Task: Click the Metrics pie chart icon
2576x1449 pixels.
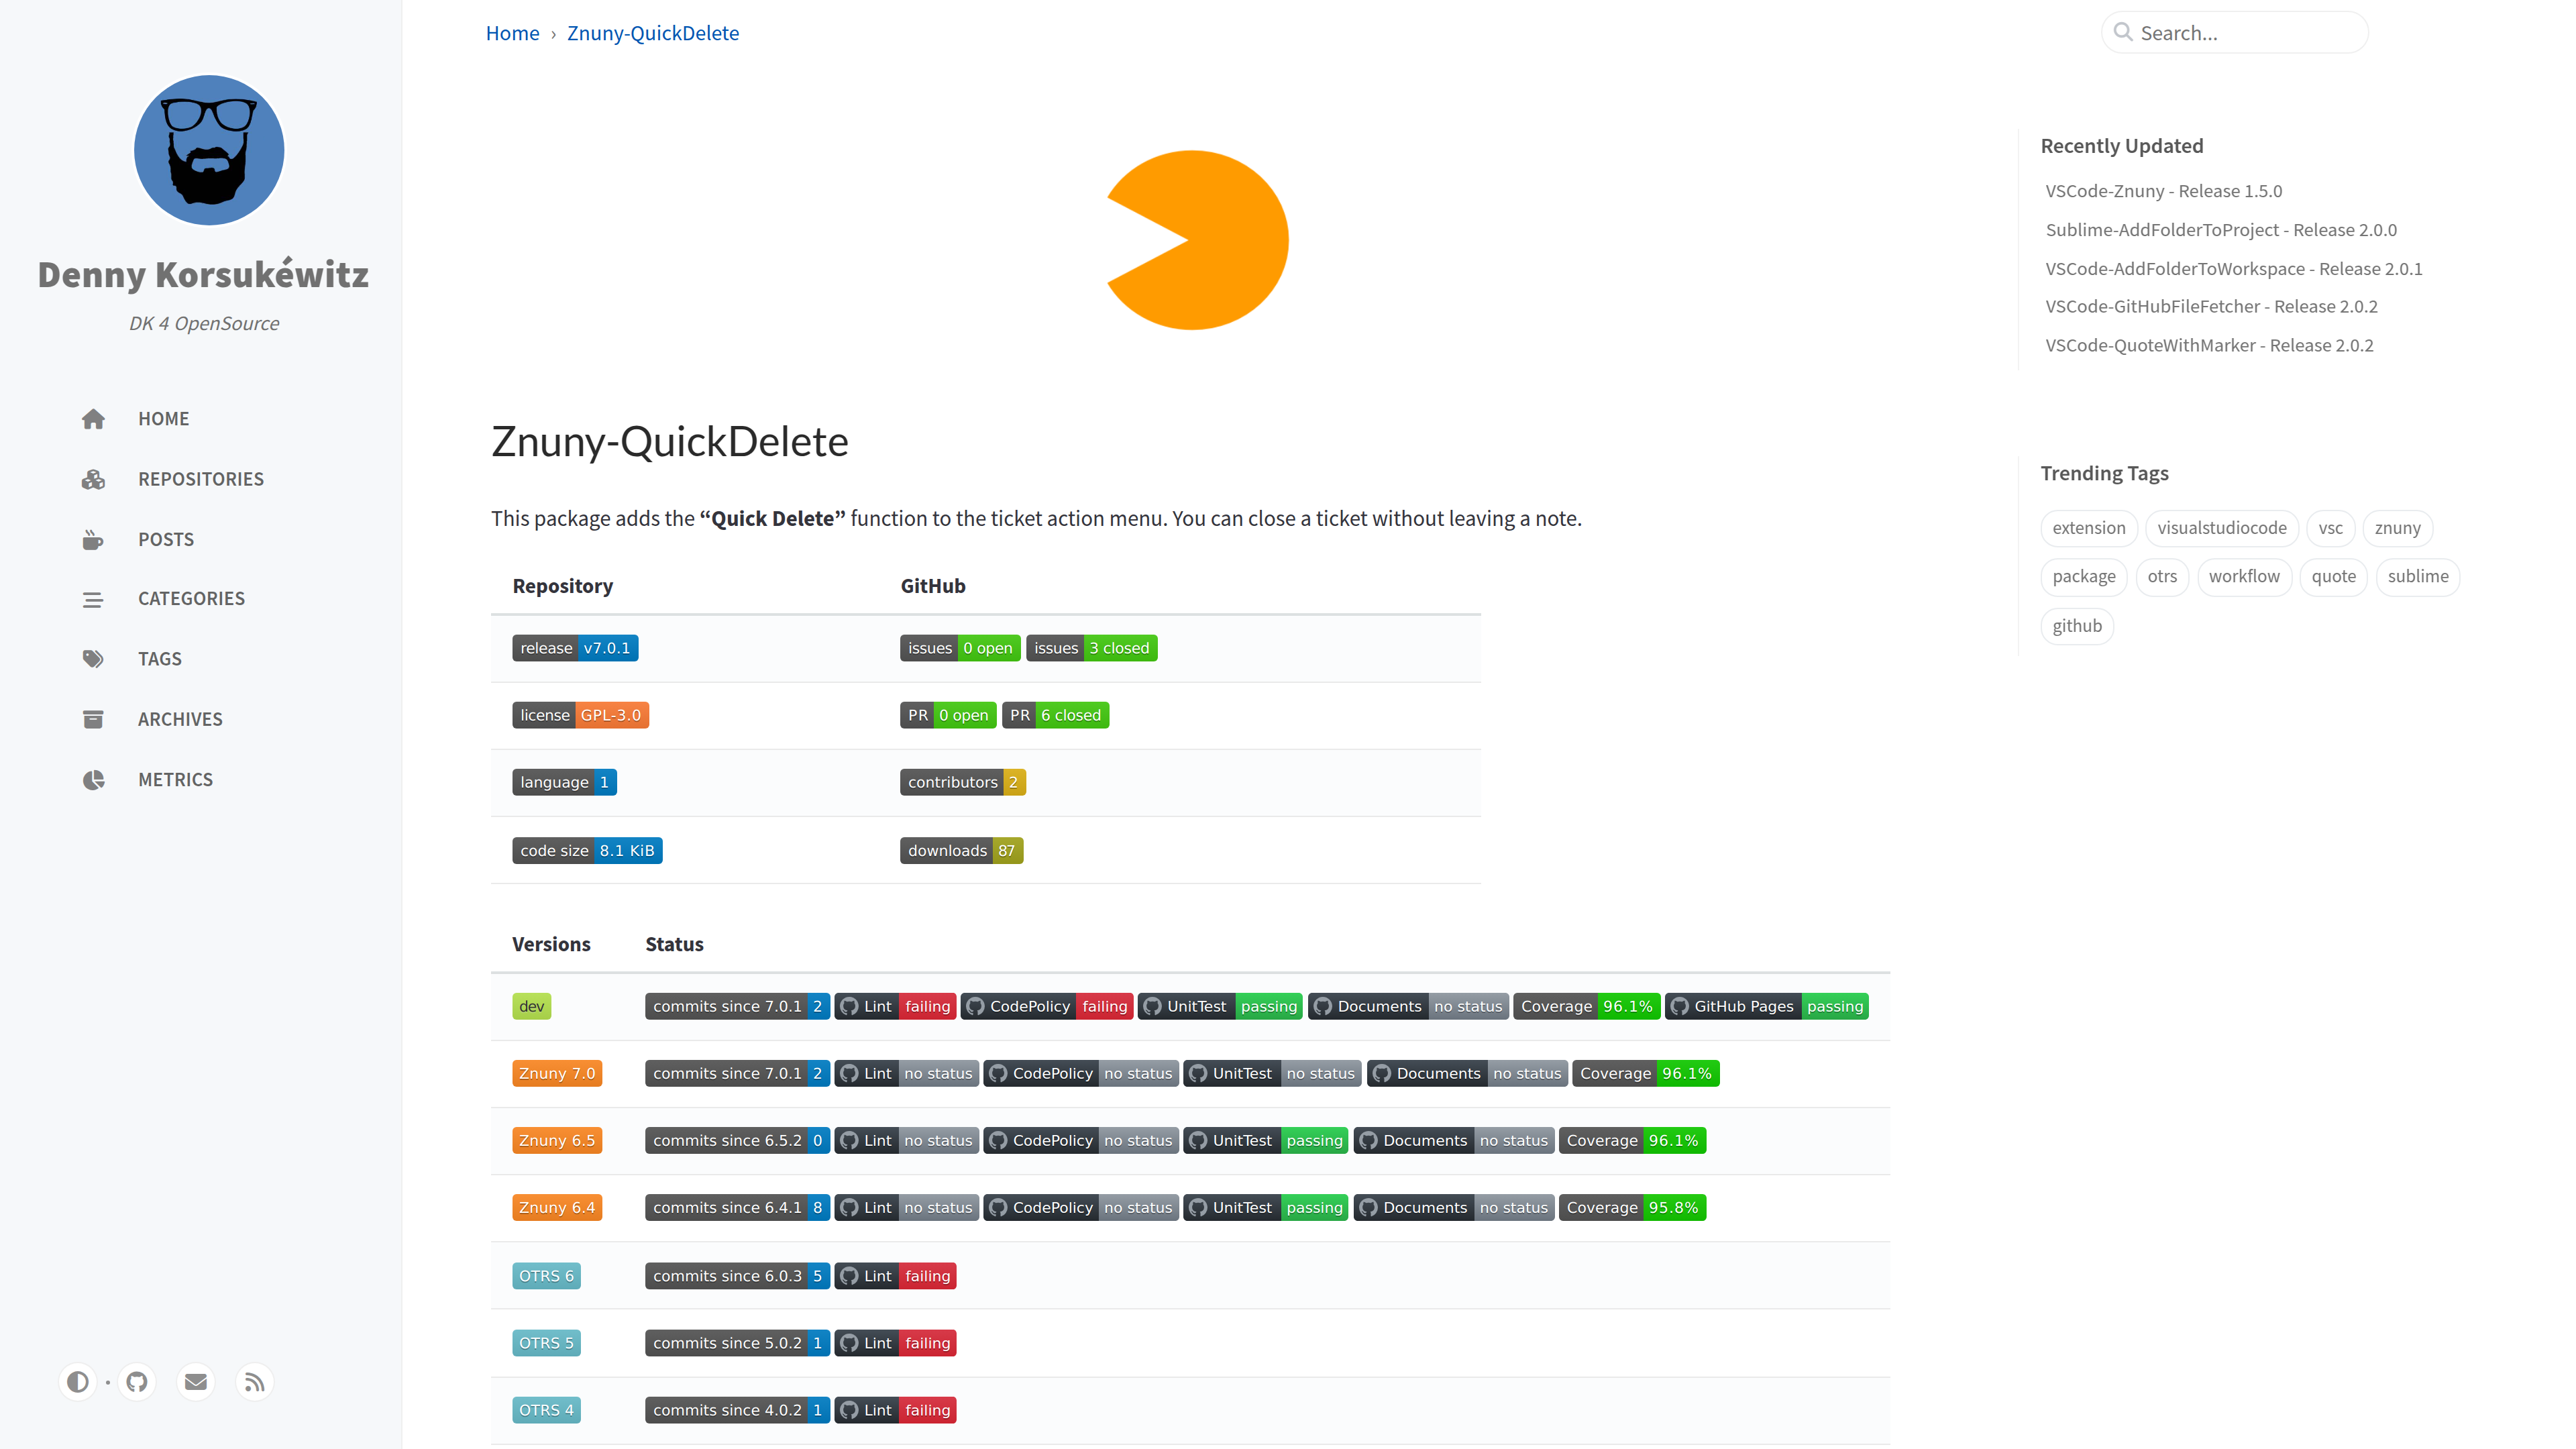Action: (93, 779)
